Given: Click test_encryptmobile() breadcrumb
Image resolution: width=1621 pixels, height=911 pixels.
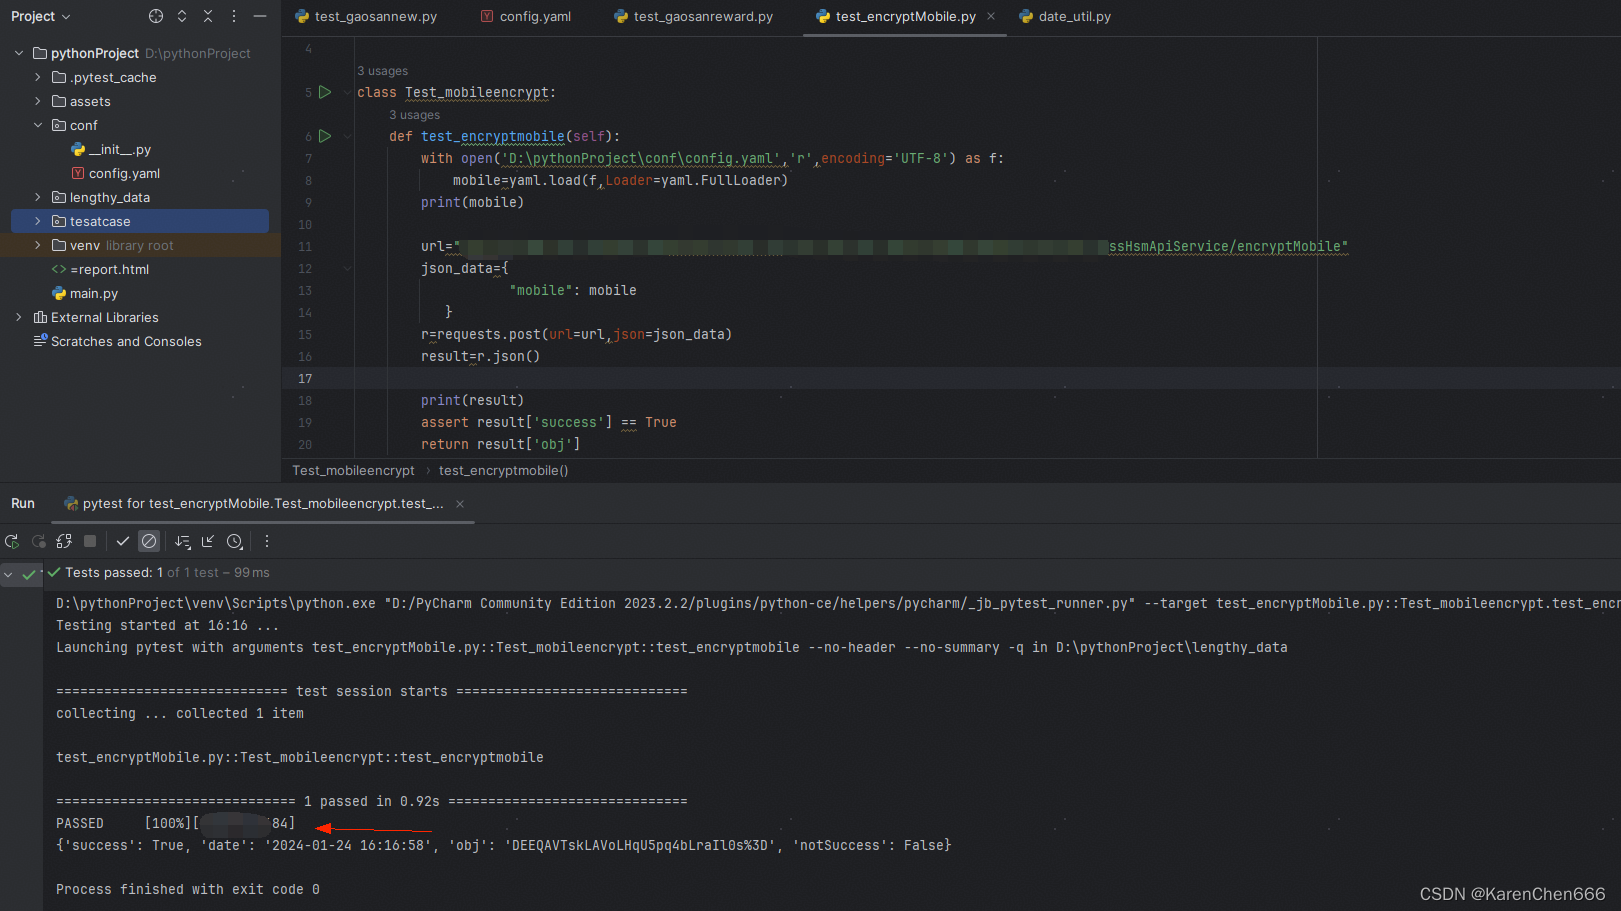Looking at the screenshot, I should [x=503, y=471].
